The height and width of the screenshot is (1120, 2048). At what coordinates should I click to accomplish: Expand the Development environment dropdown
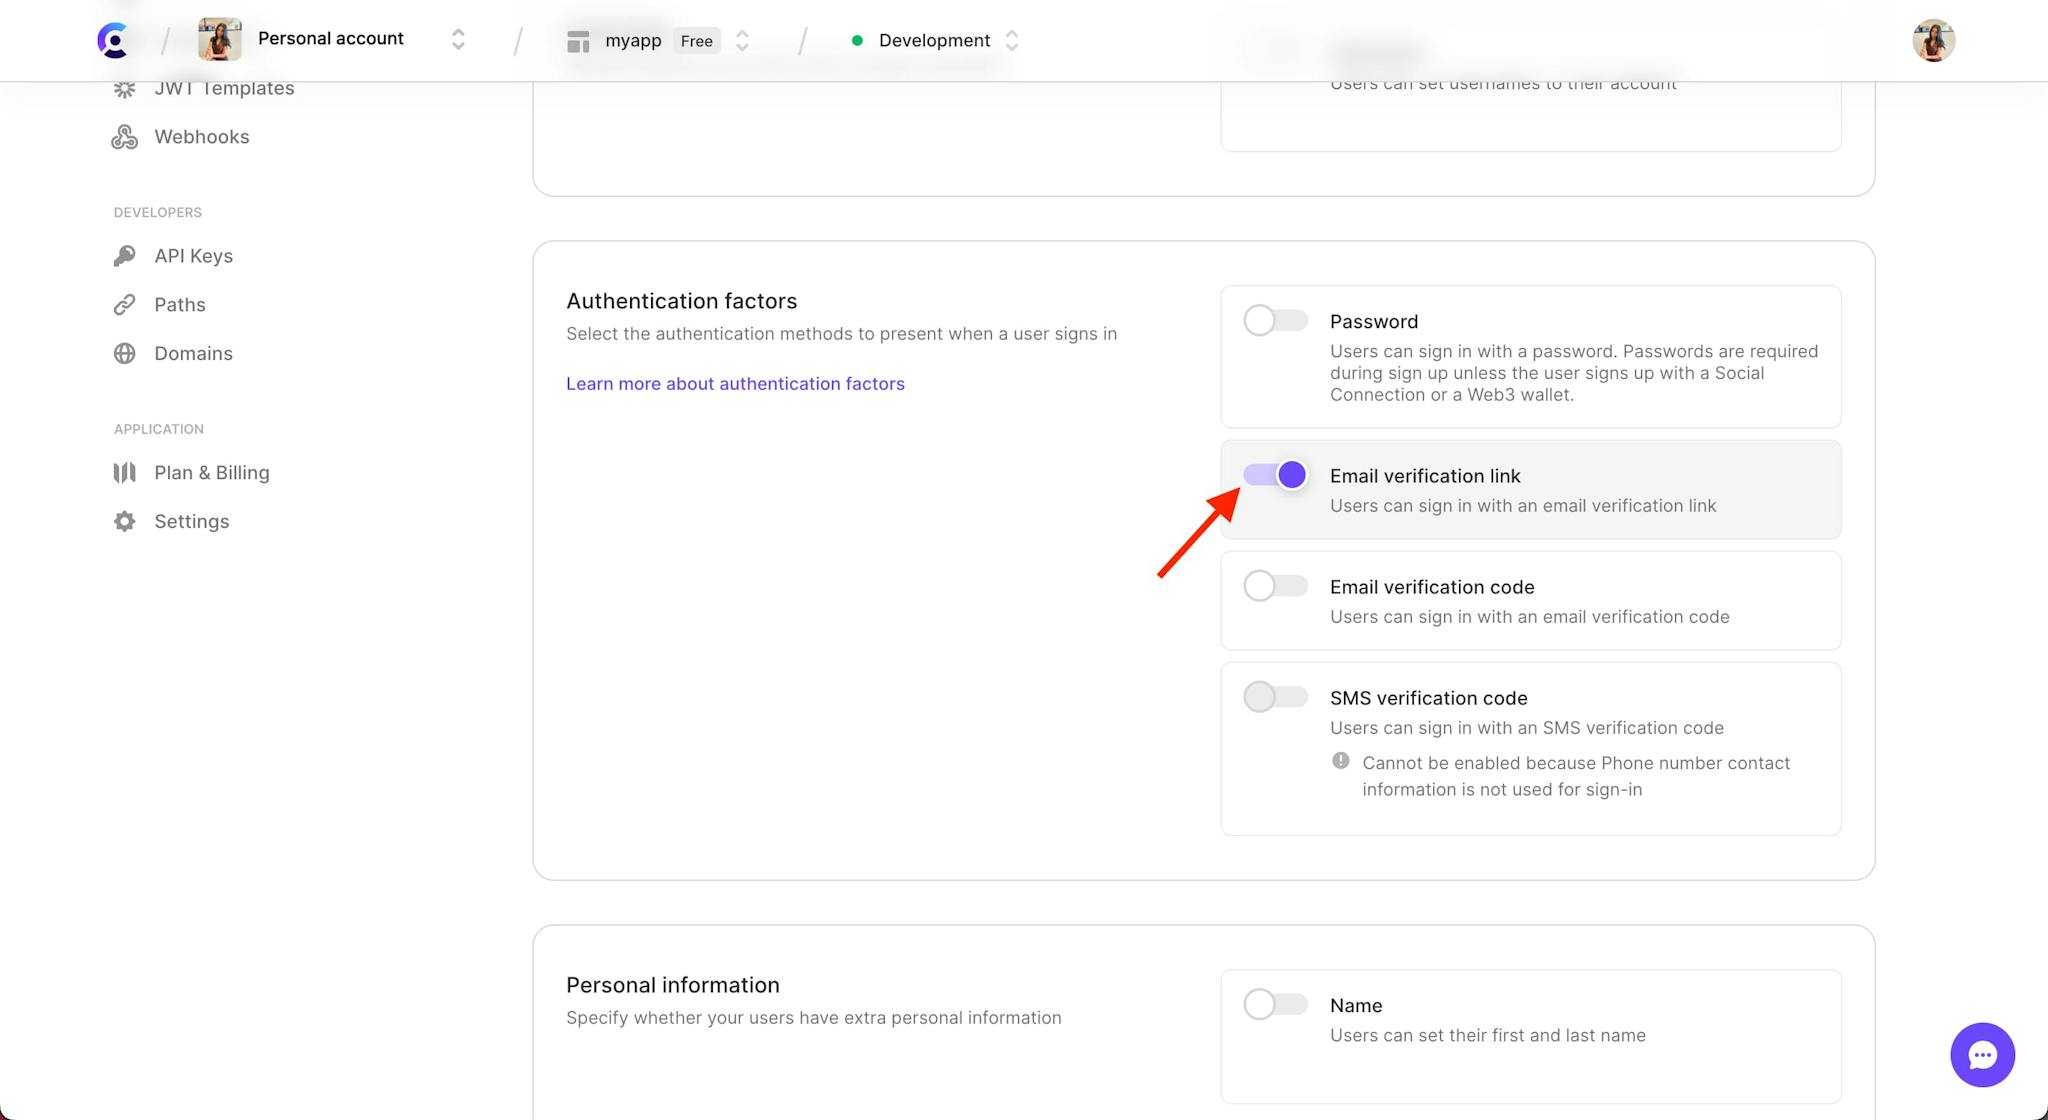1010,40
